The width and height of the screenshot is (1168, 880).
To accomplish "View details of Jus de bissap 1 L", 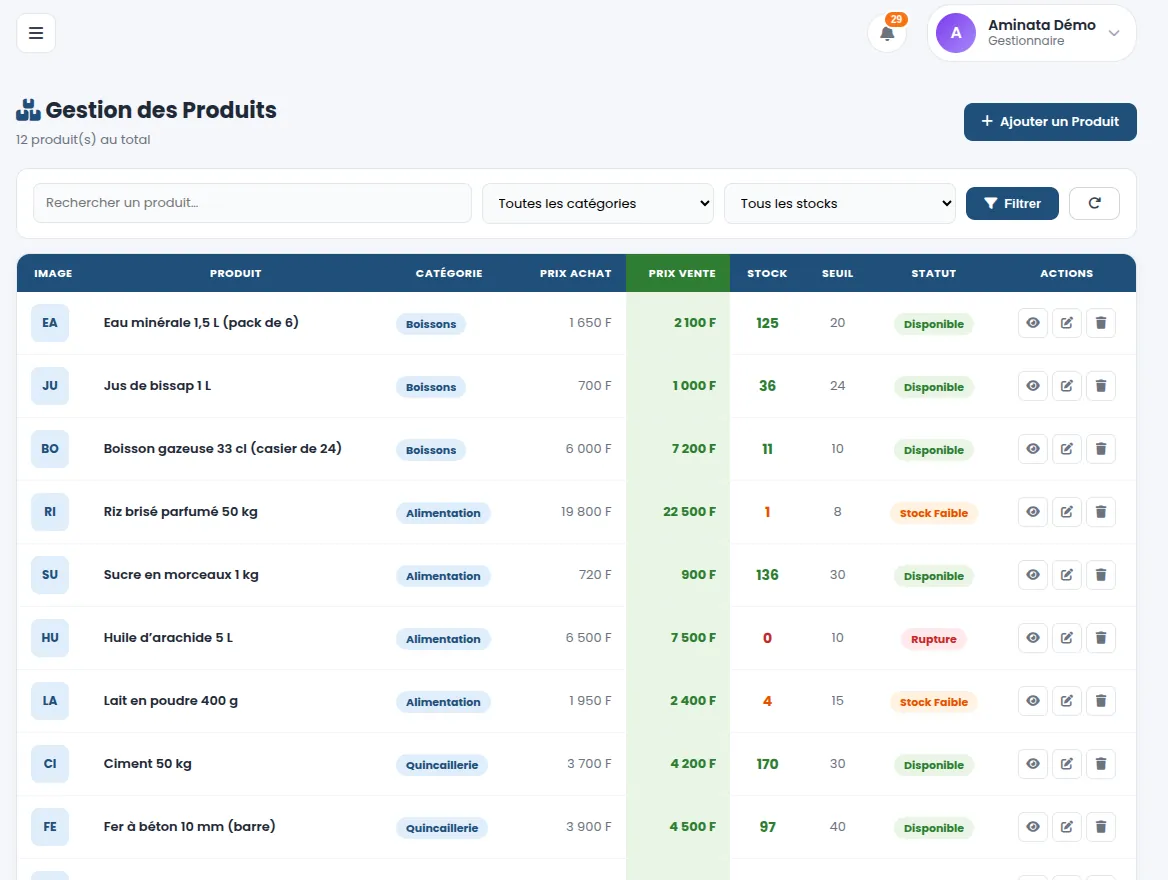I will click(1032, 386).
